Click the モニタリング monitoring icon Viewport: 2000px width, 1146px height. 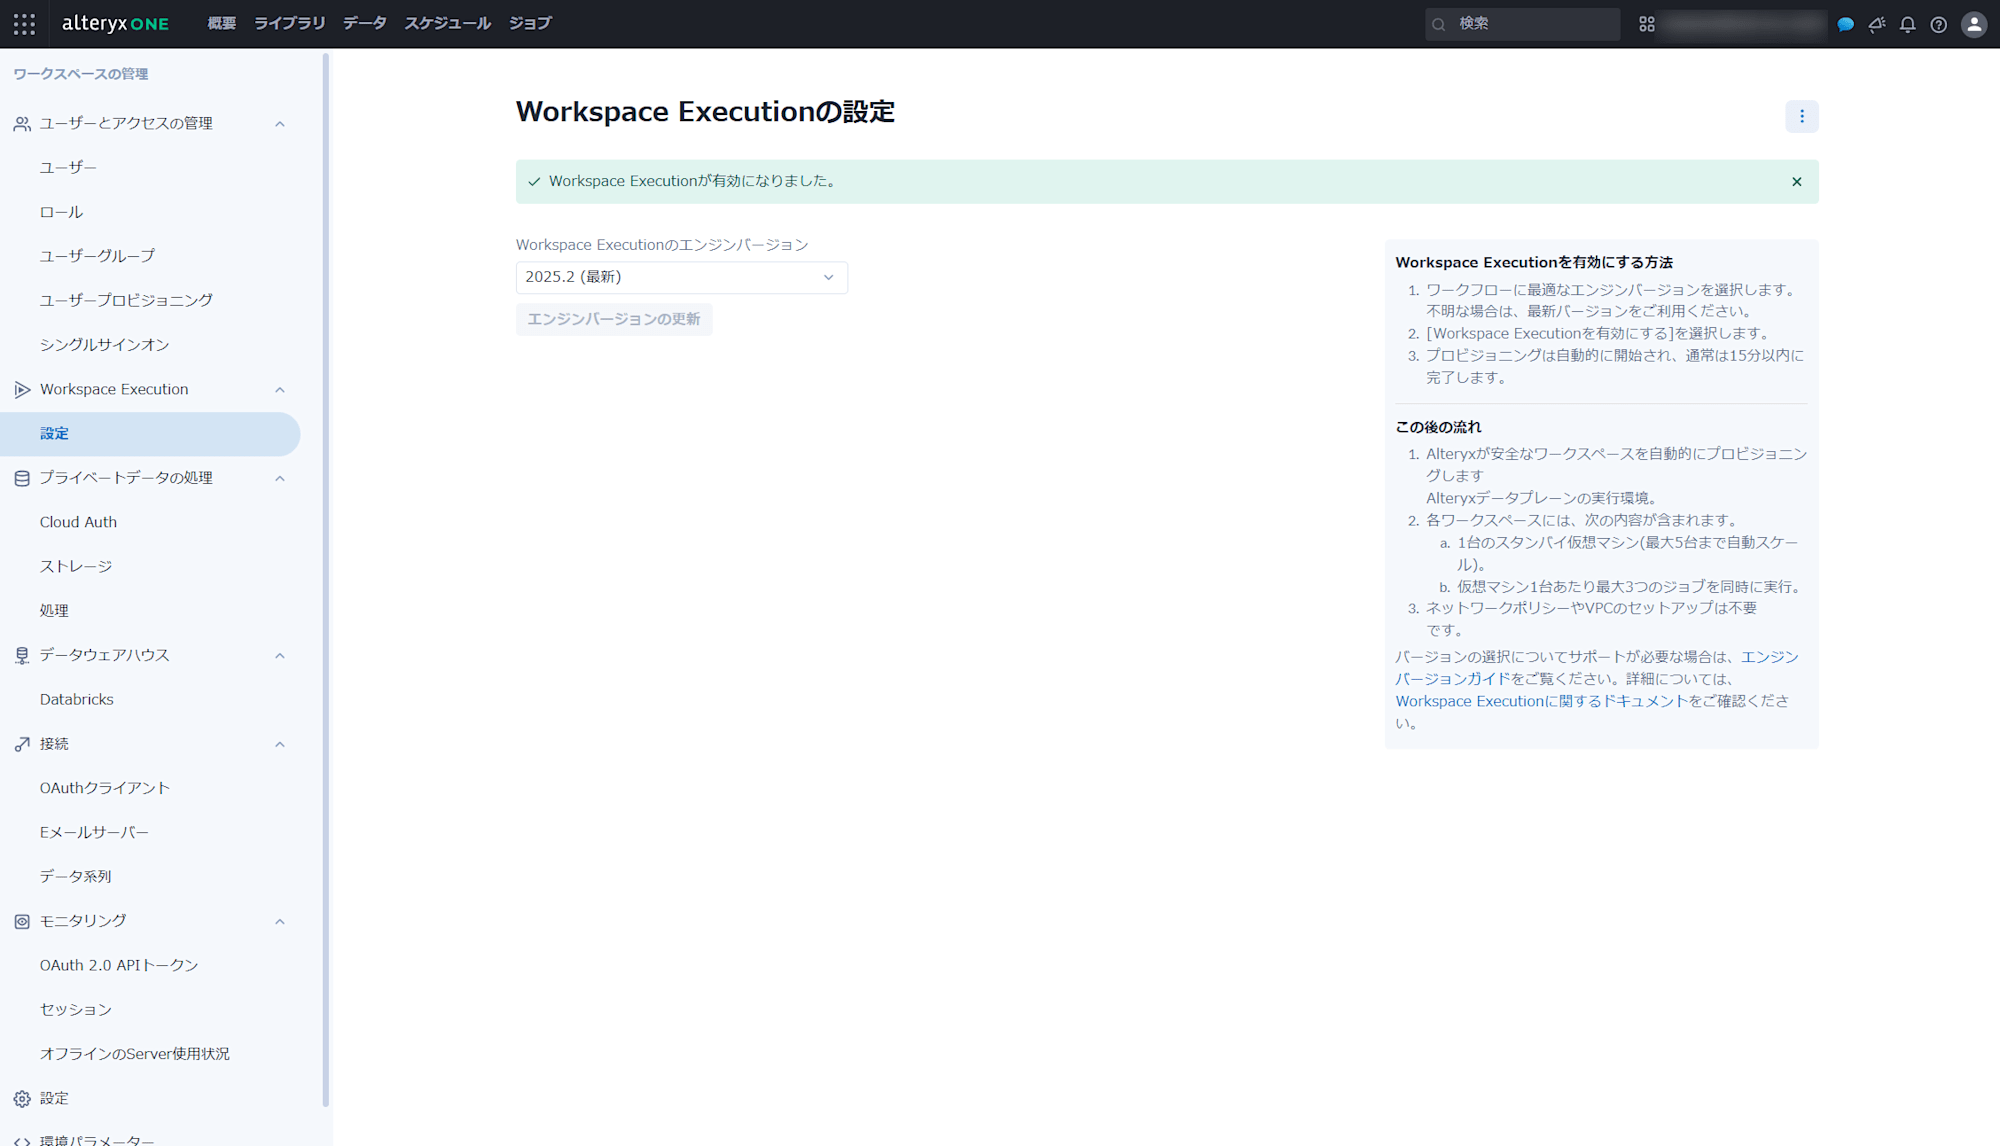click(x=20, y=921)
